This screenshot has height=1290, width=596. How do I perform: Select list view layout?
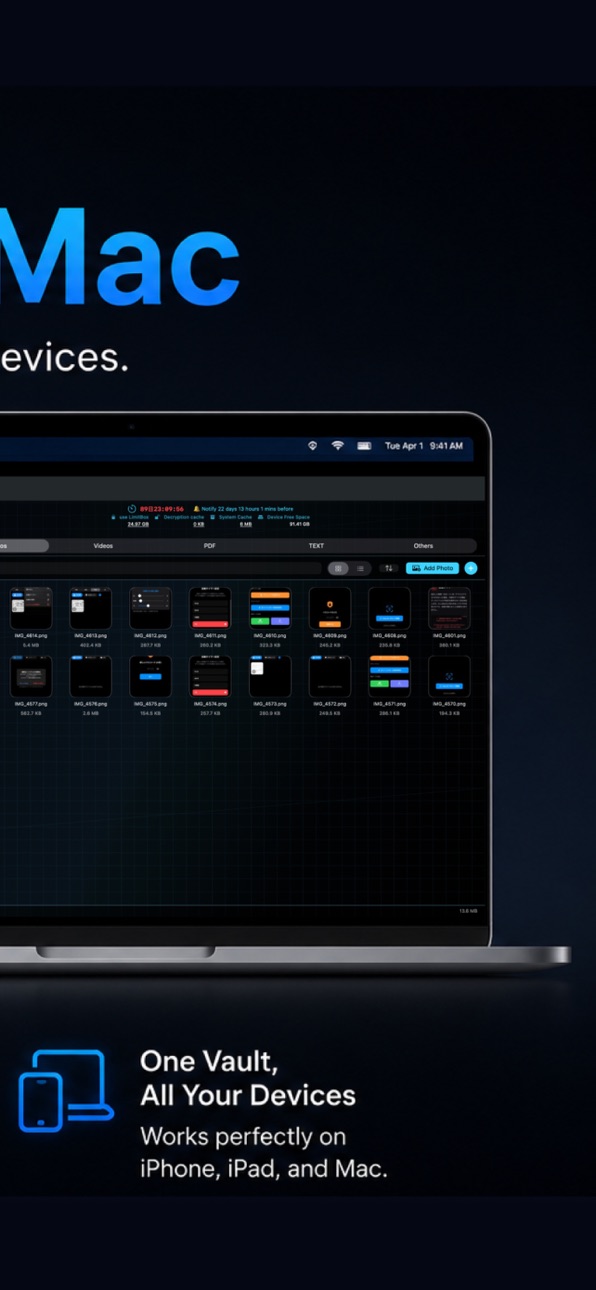(360, 568)
